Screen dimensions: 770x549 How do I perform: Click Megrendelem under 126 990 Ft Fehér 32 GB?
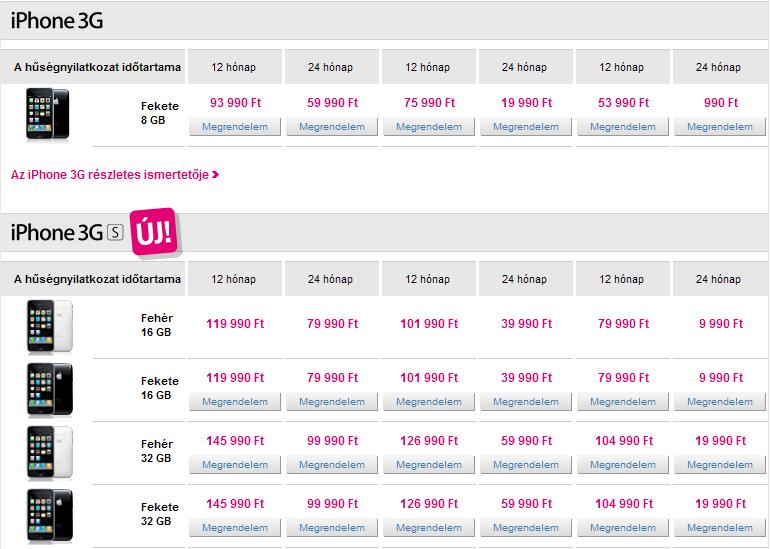[x=429, y=465]
